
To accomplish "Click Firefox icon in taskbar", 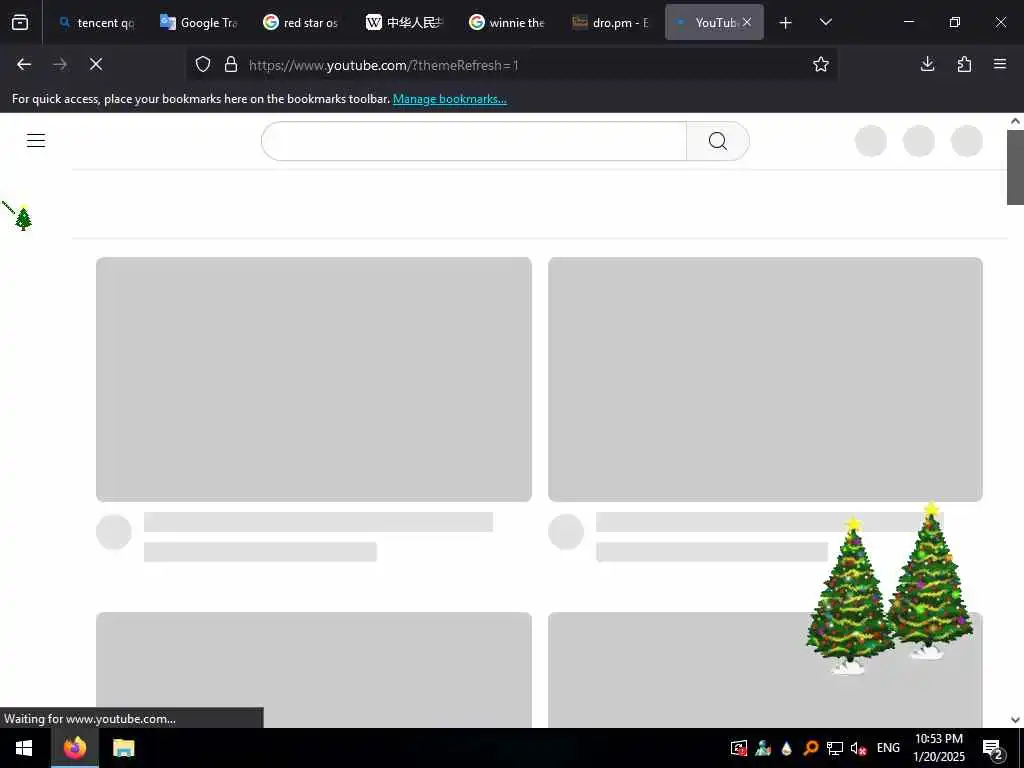I will 74,748.
